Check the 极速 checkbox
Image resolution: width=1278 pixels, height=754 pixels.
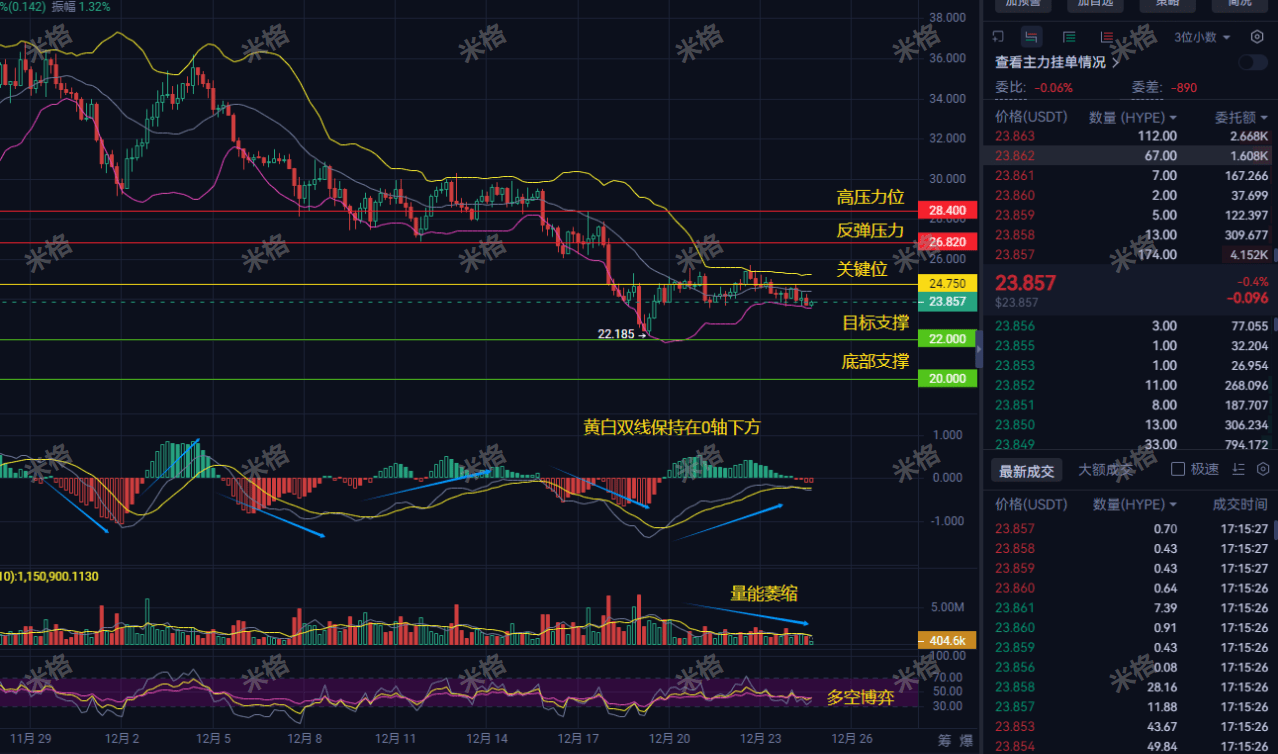pos(1178,469)
